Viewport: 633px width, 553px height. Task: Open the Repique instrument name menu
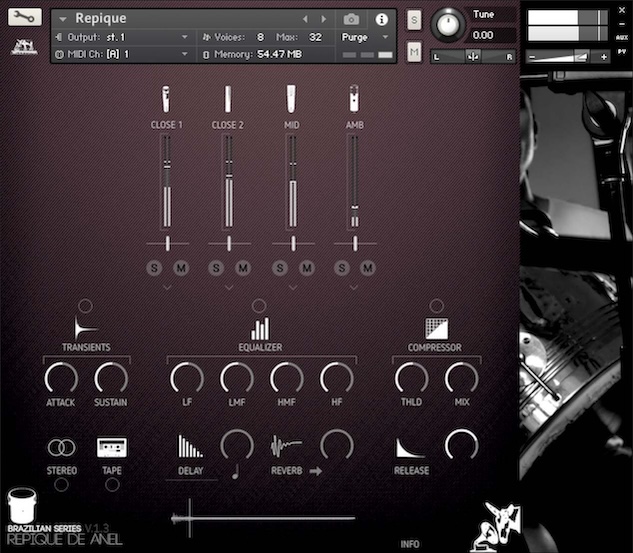66,19
